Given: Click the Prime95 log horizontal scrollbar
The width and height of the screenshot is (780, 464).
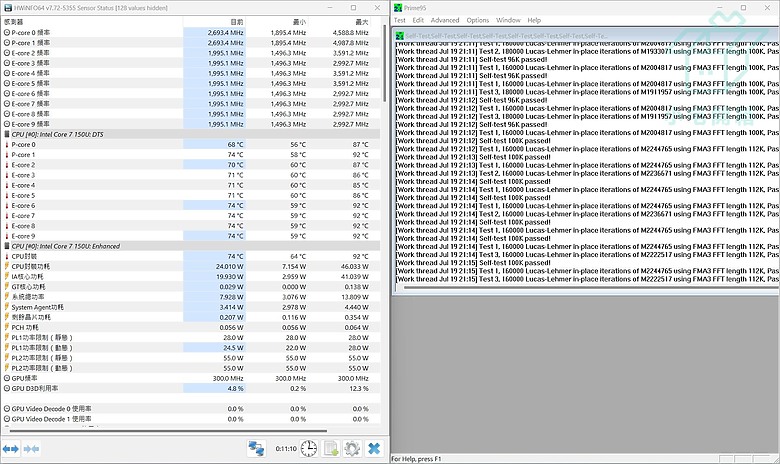Looking at the screenshot, I should 590,287.
